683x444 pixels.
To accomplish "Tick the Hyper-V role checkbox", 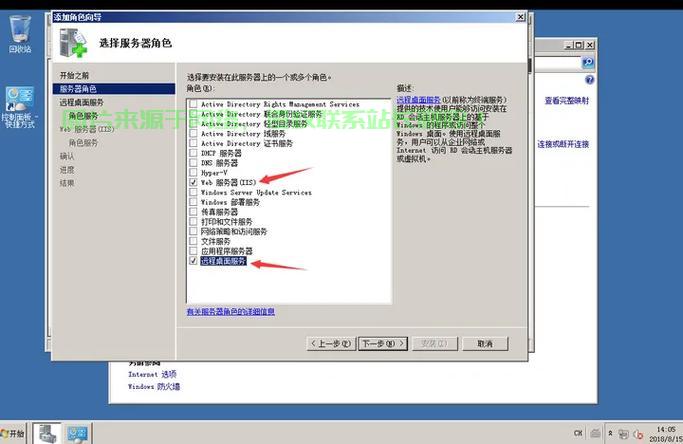I will click(193, 173).
